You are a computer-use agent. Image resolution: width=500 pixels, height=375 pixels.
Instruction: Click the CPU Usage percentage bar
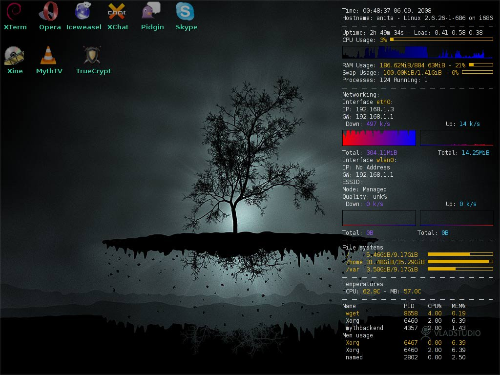tap(441, 40)
